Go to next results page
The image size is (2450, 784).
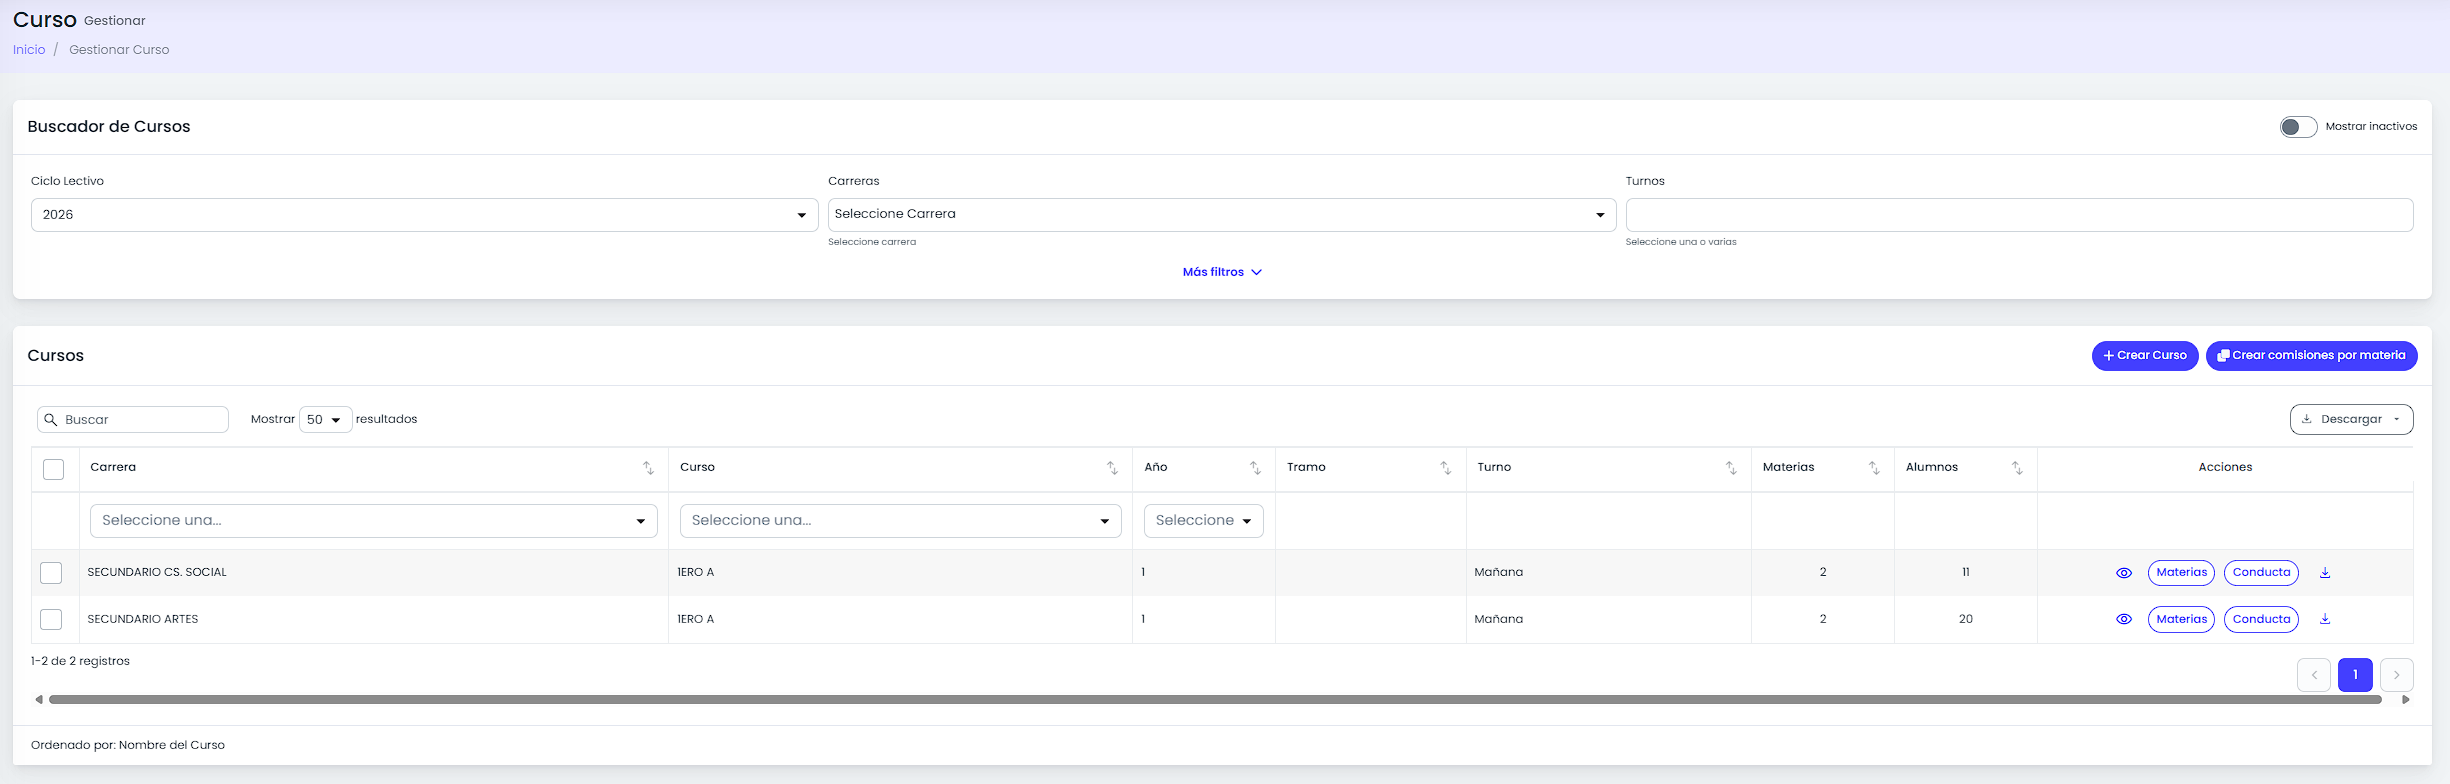pos(2397,675)
